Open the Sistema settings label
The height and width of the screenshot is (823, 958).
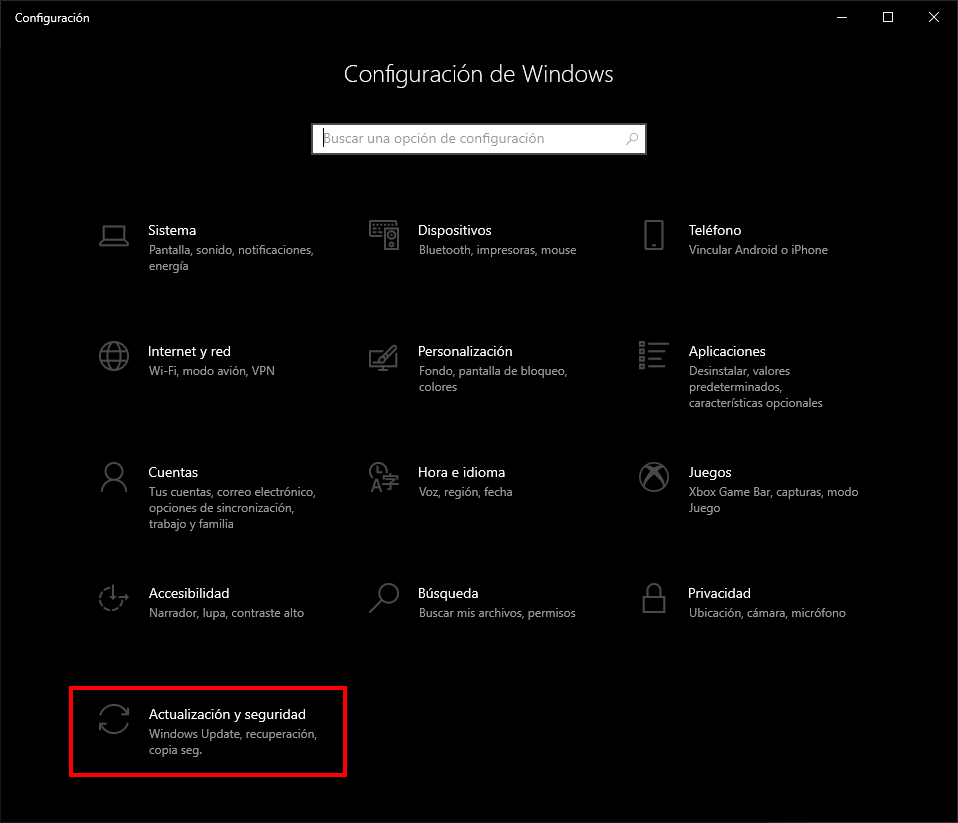[172, 230]
